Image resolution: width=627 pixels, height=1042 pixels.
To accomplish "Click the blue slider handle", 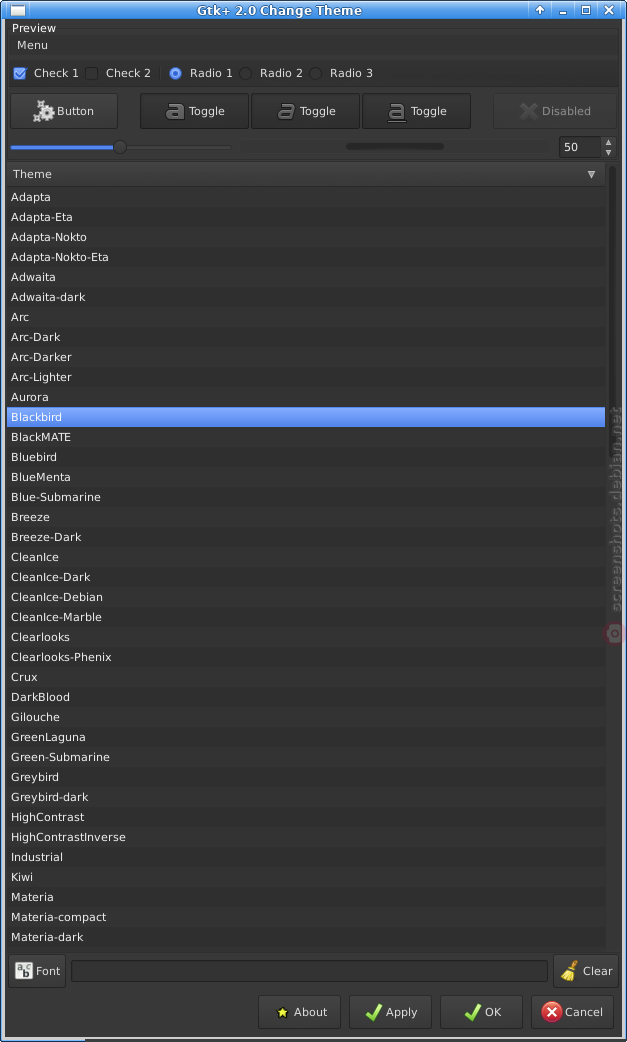I will [x=120, y=147].
